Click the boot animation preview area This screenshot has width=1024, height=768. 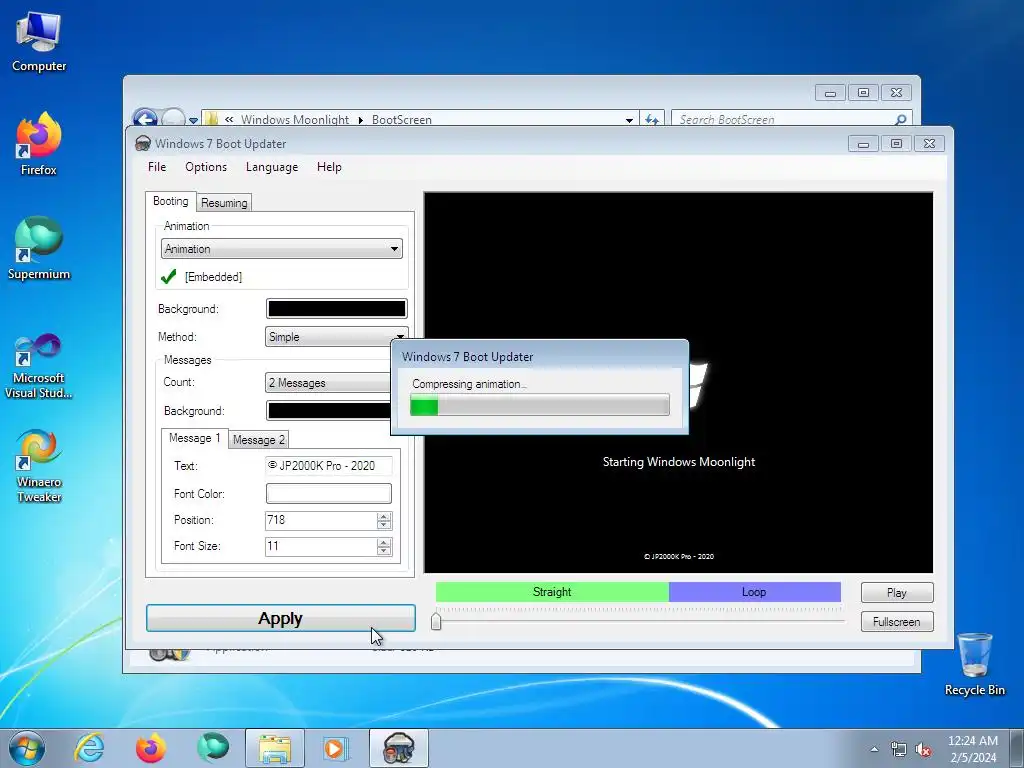click(x=679, y=383)
